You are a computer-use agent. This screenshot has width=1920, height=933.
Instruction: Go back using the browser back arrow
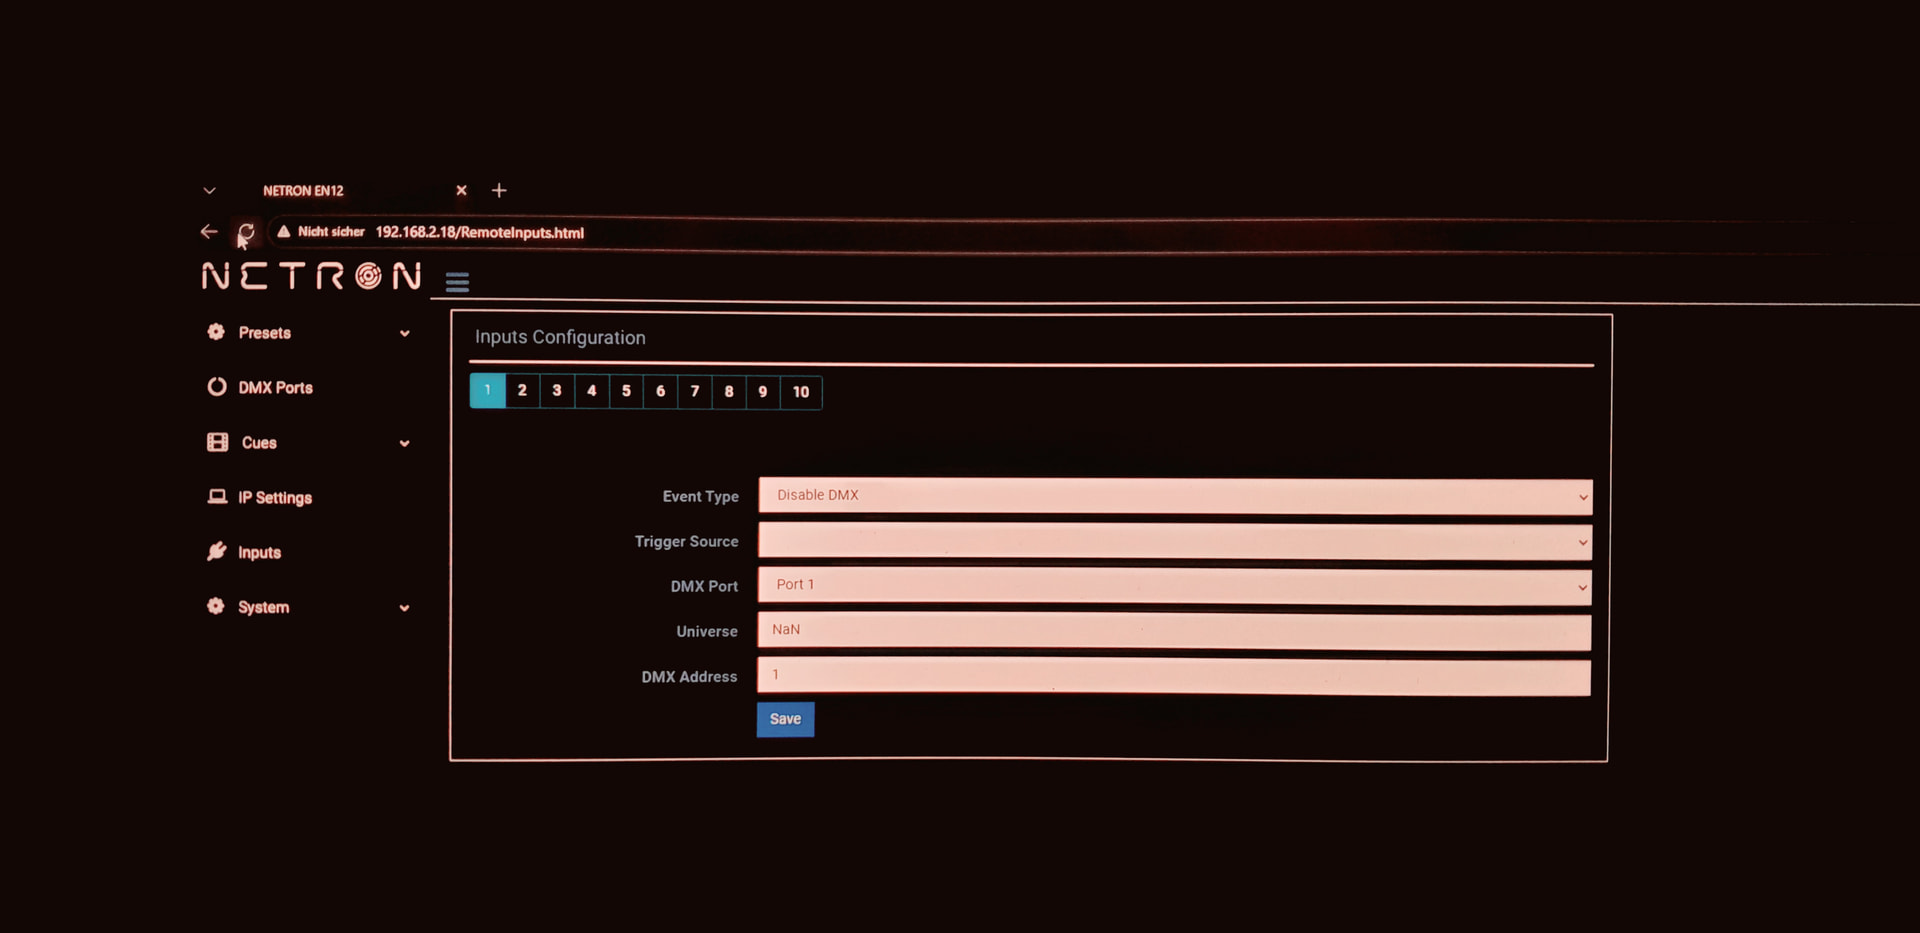[x=209, y=232]
